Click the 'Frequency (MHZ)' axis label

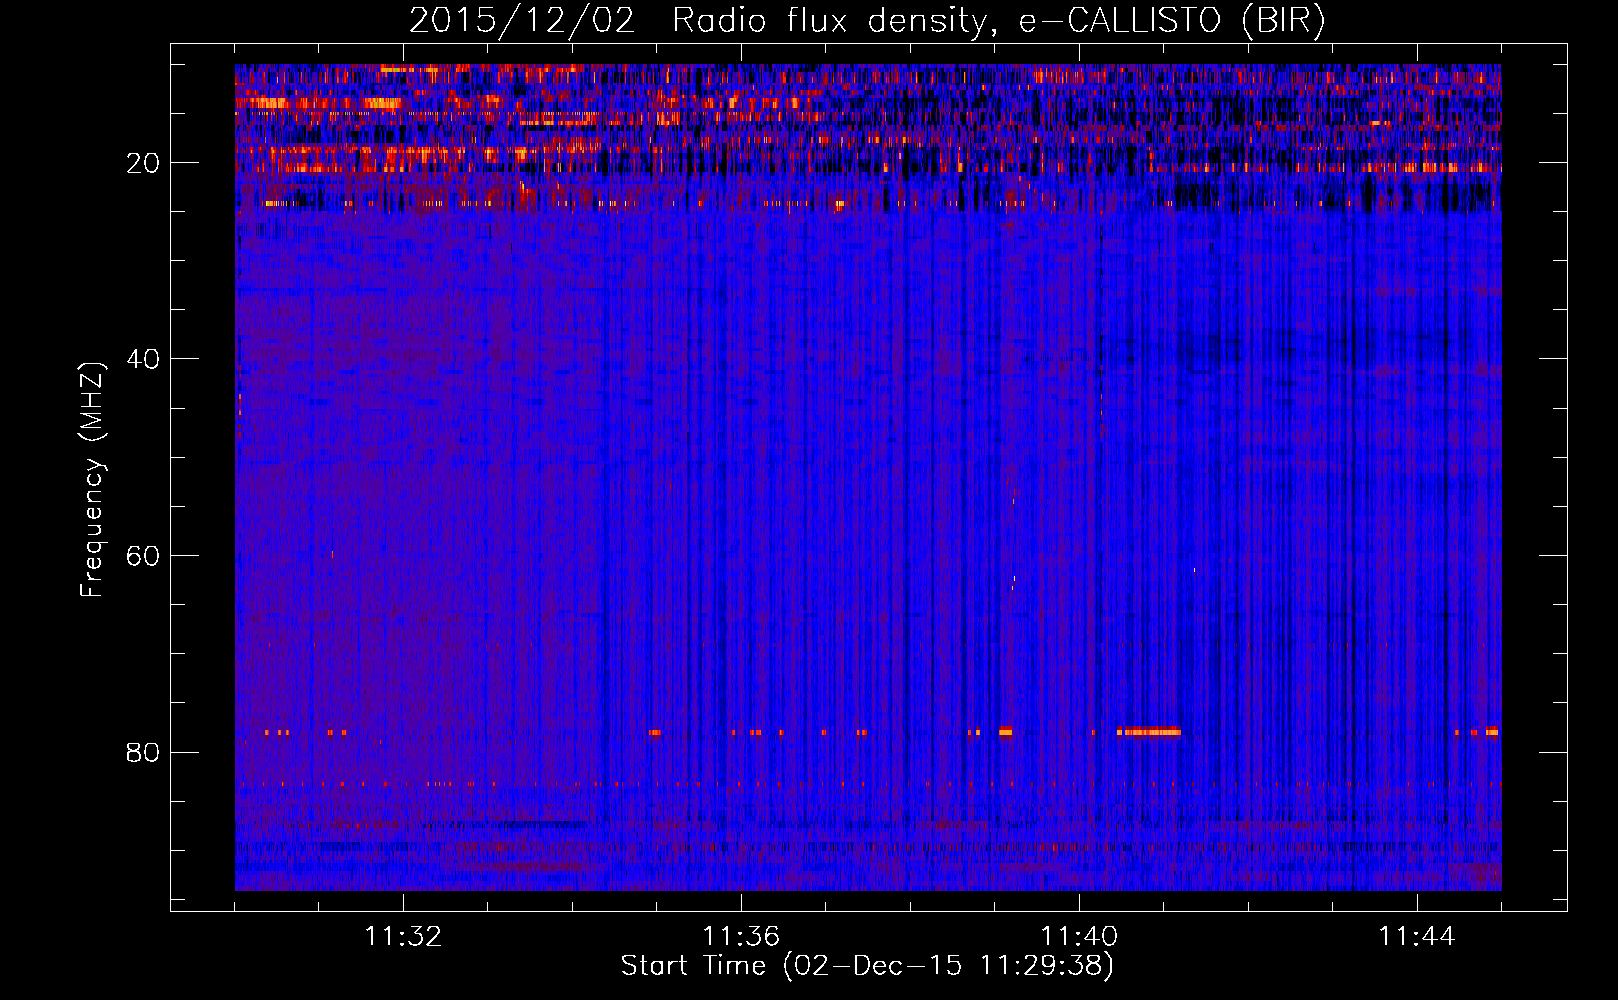pyautogui.click(x=92, y=480)
